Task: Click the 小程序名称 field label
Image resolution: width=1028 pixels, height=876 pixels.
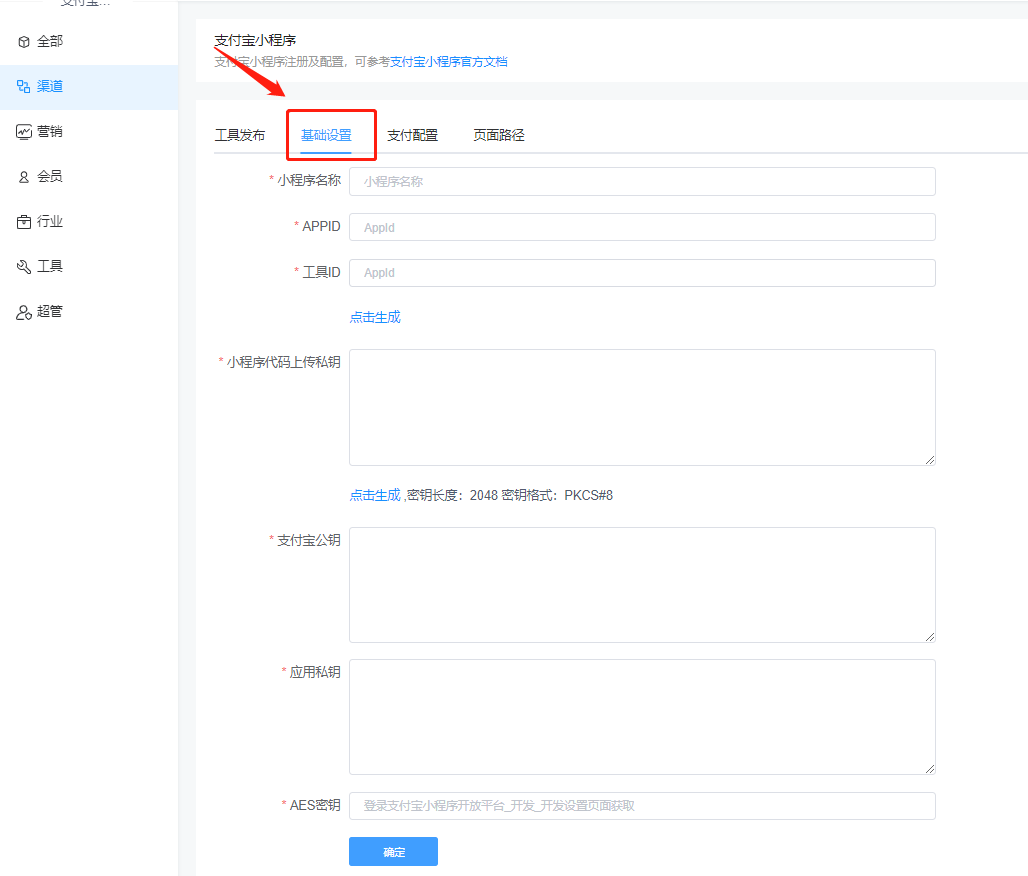Action: (x=309, y=180)
